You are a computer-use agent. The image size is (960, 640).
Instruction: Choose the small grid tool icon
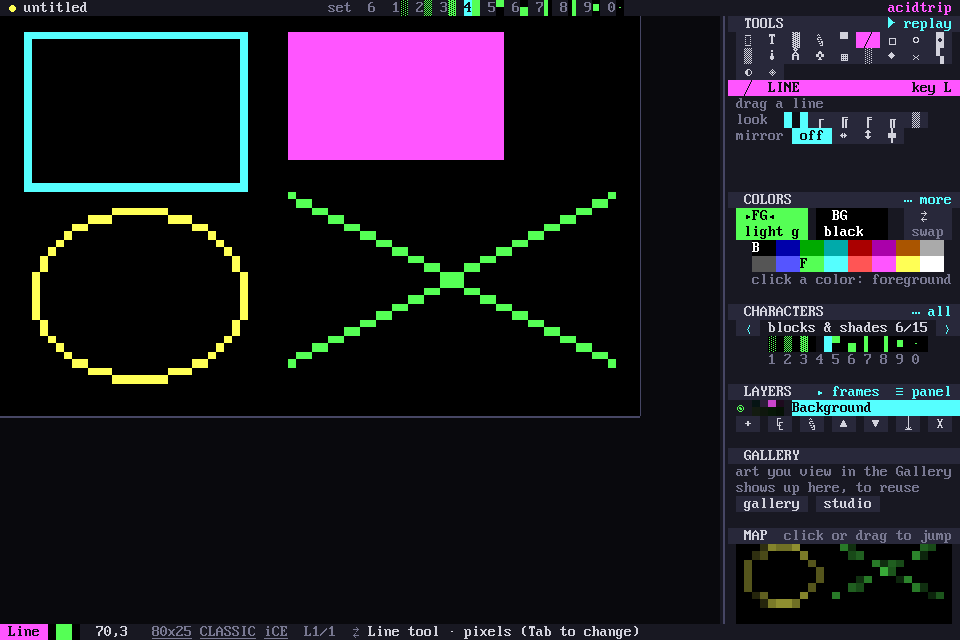pos(844,56)
